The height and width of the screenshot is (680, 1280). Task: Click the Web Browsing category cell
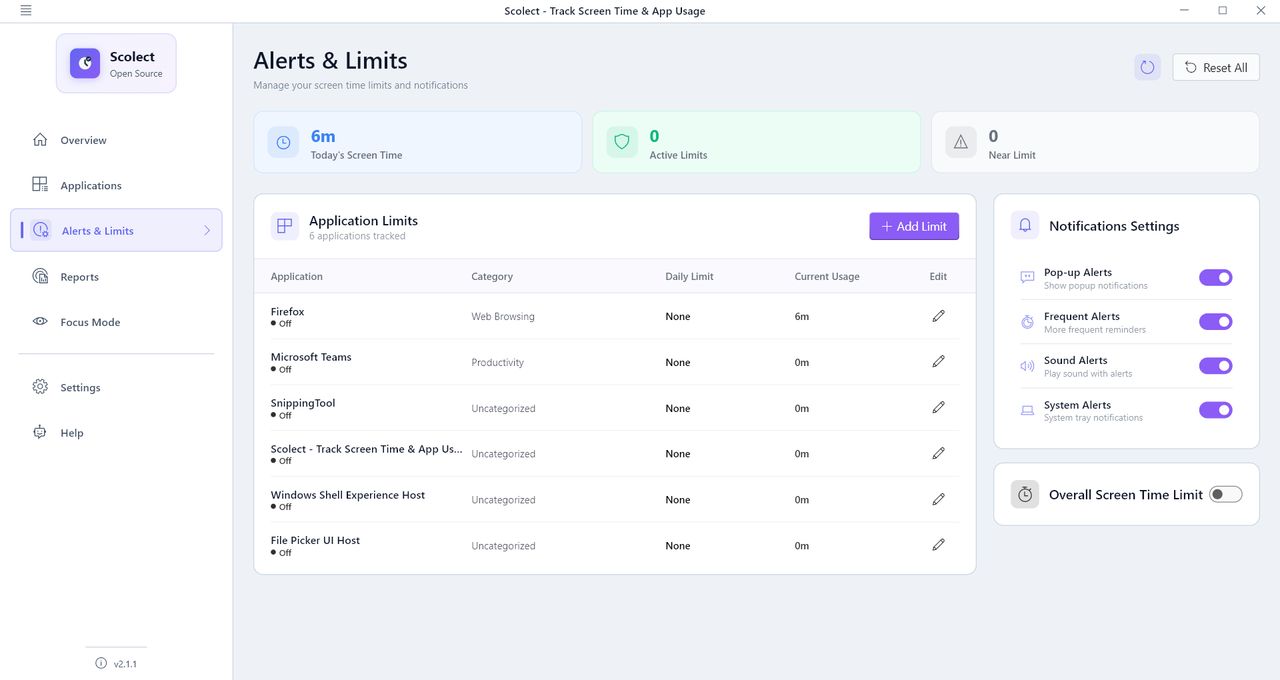(503, 316)
